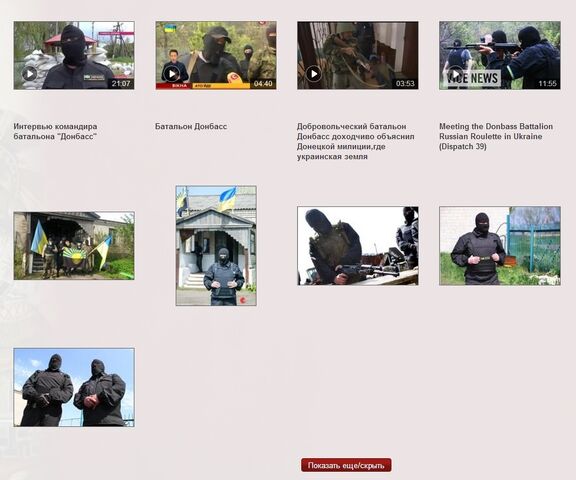
Task: Click the 'Показать еще/скрыть' button
Action: click(x=346, y=465)
